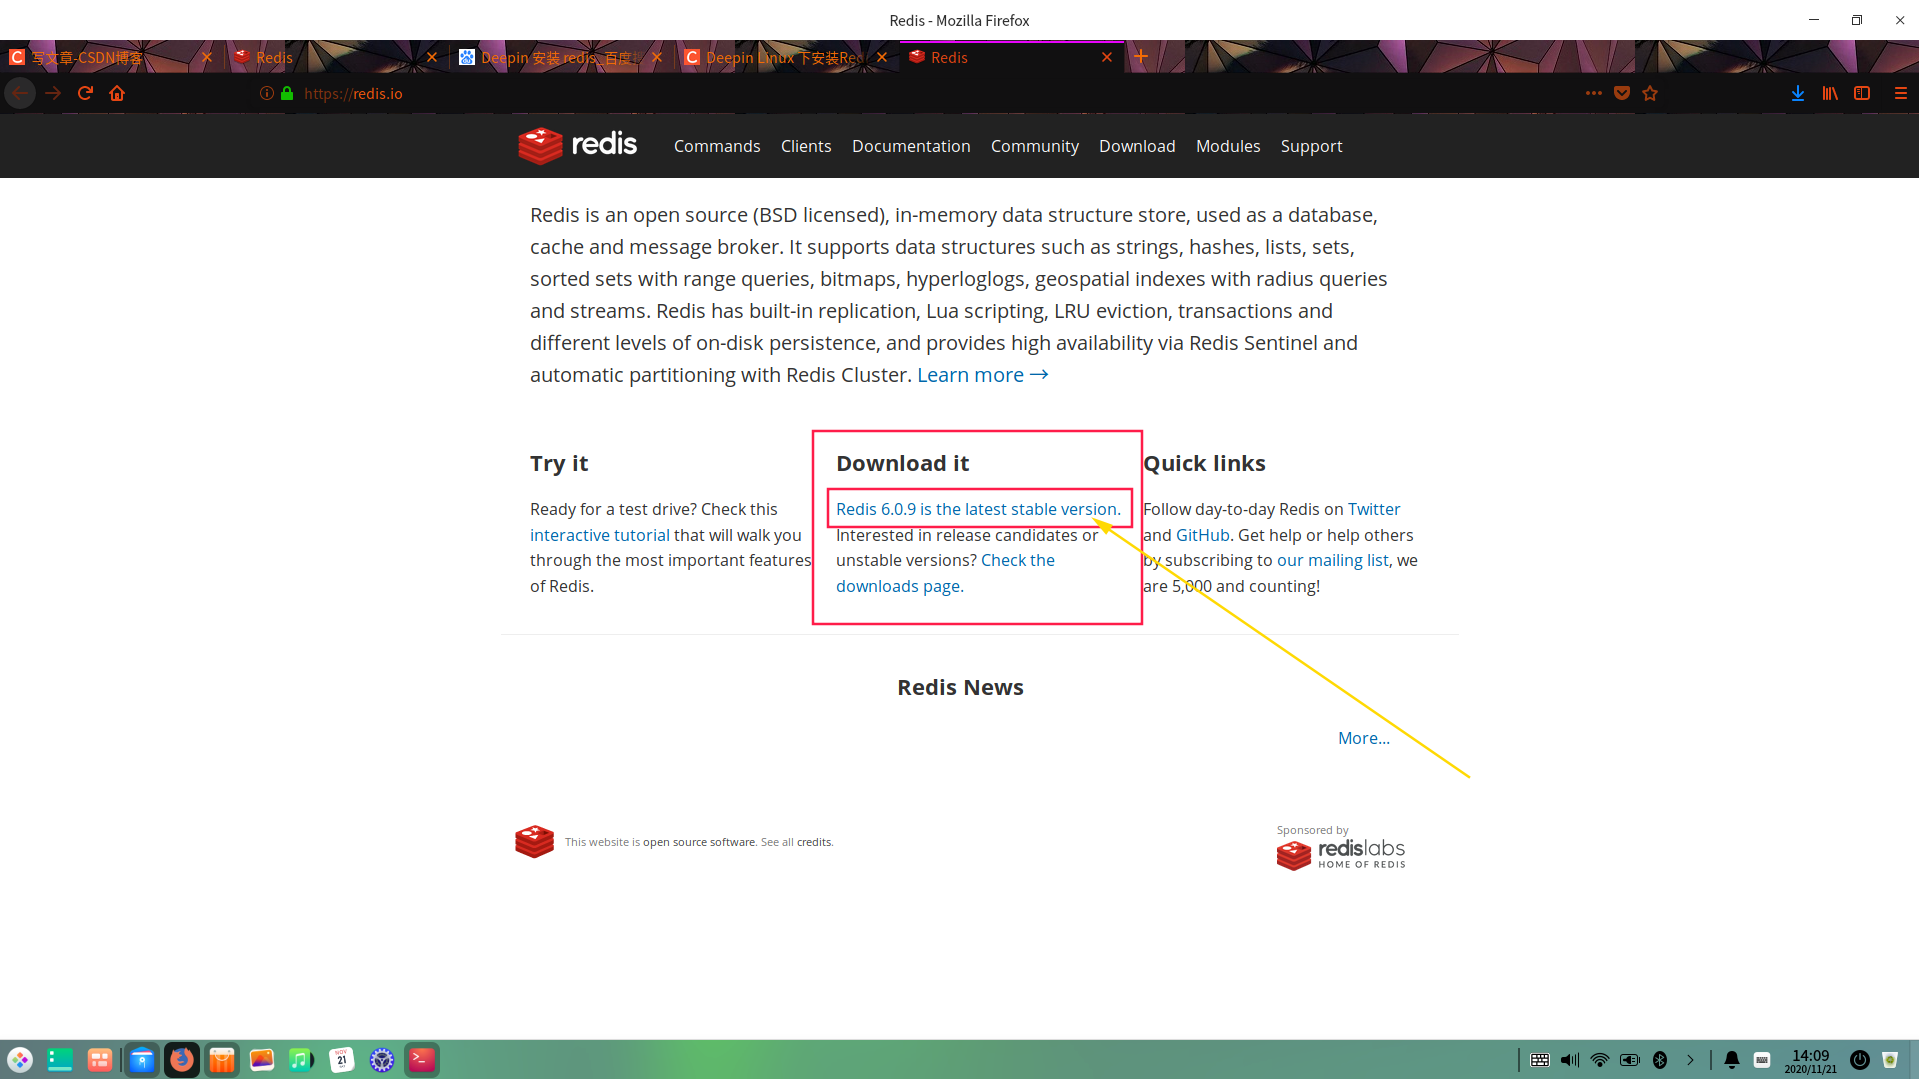Viewport: 1919px width, 1079px height.
Task: Open the volume control in tray
Action: point(1570,1060)
